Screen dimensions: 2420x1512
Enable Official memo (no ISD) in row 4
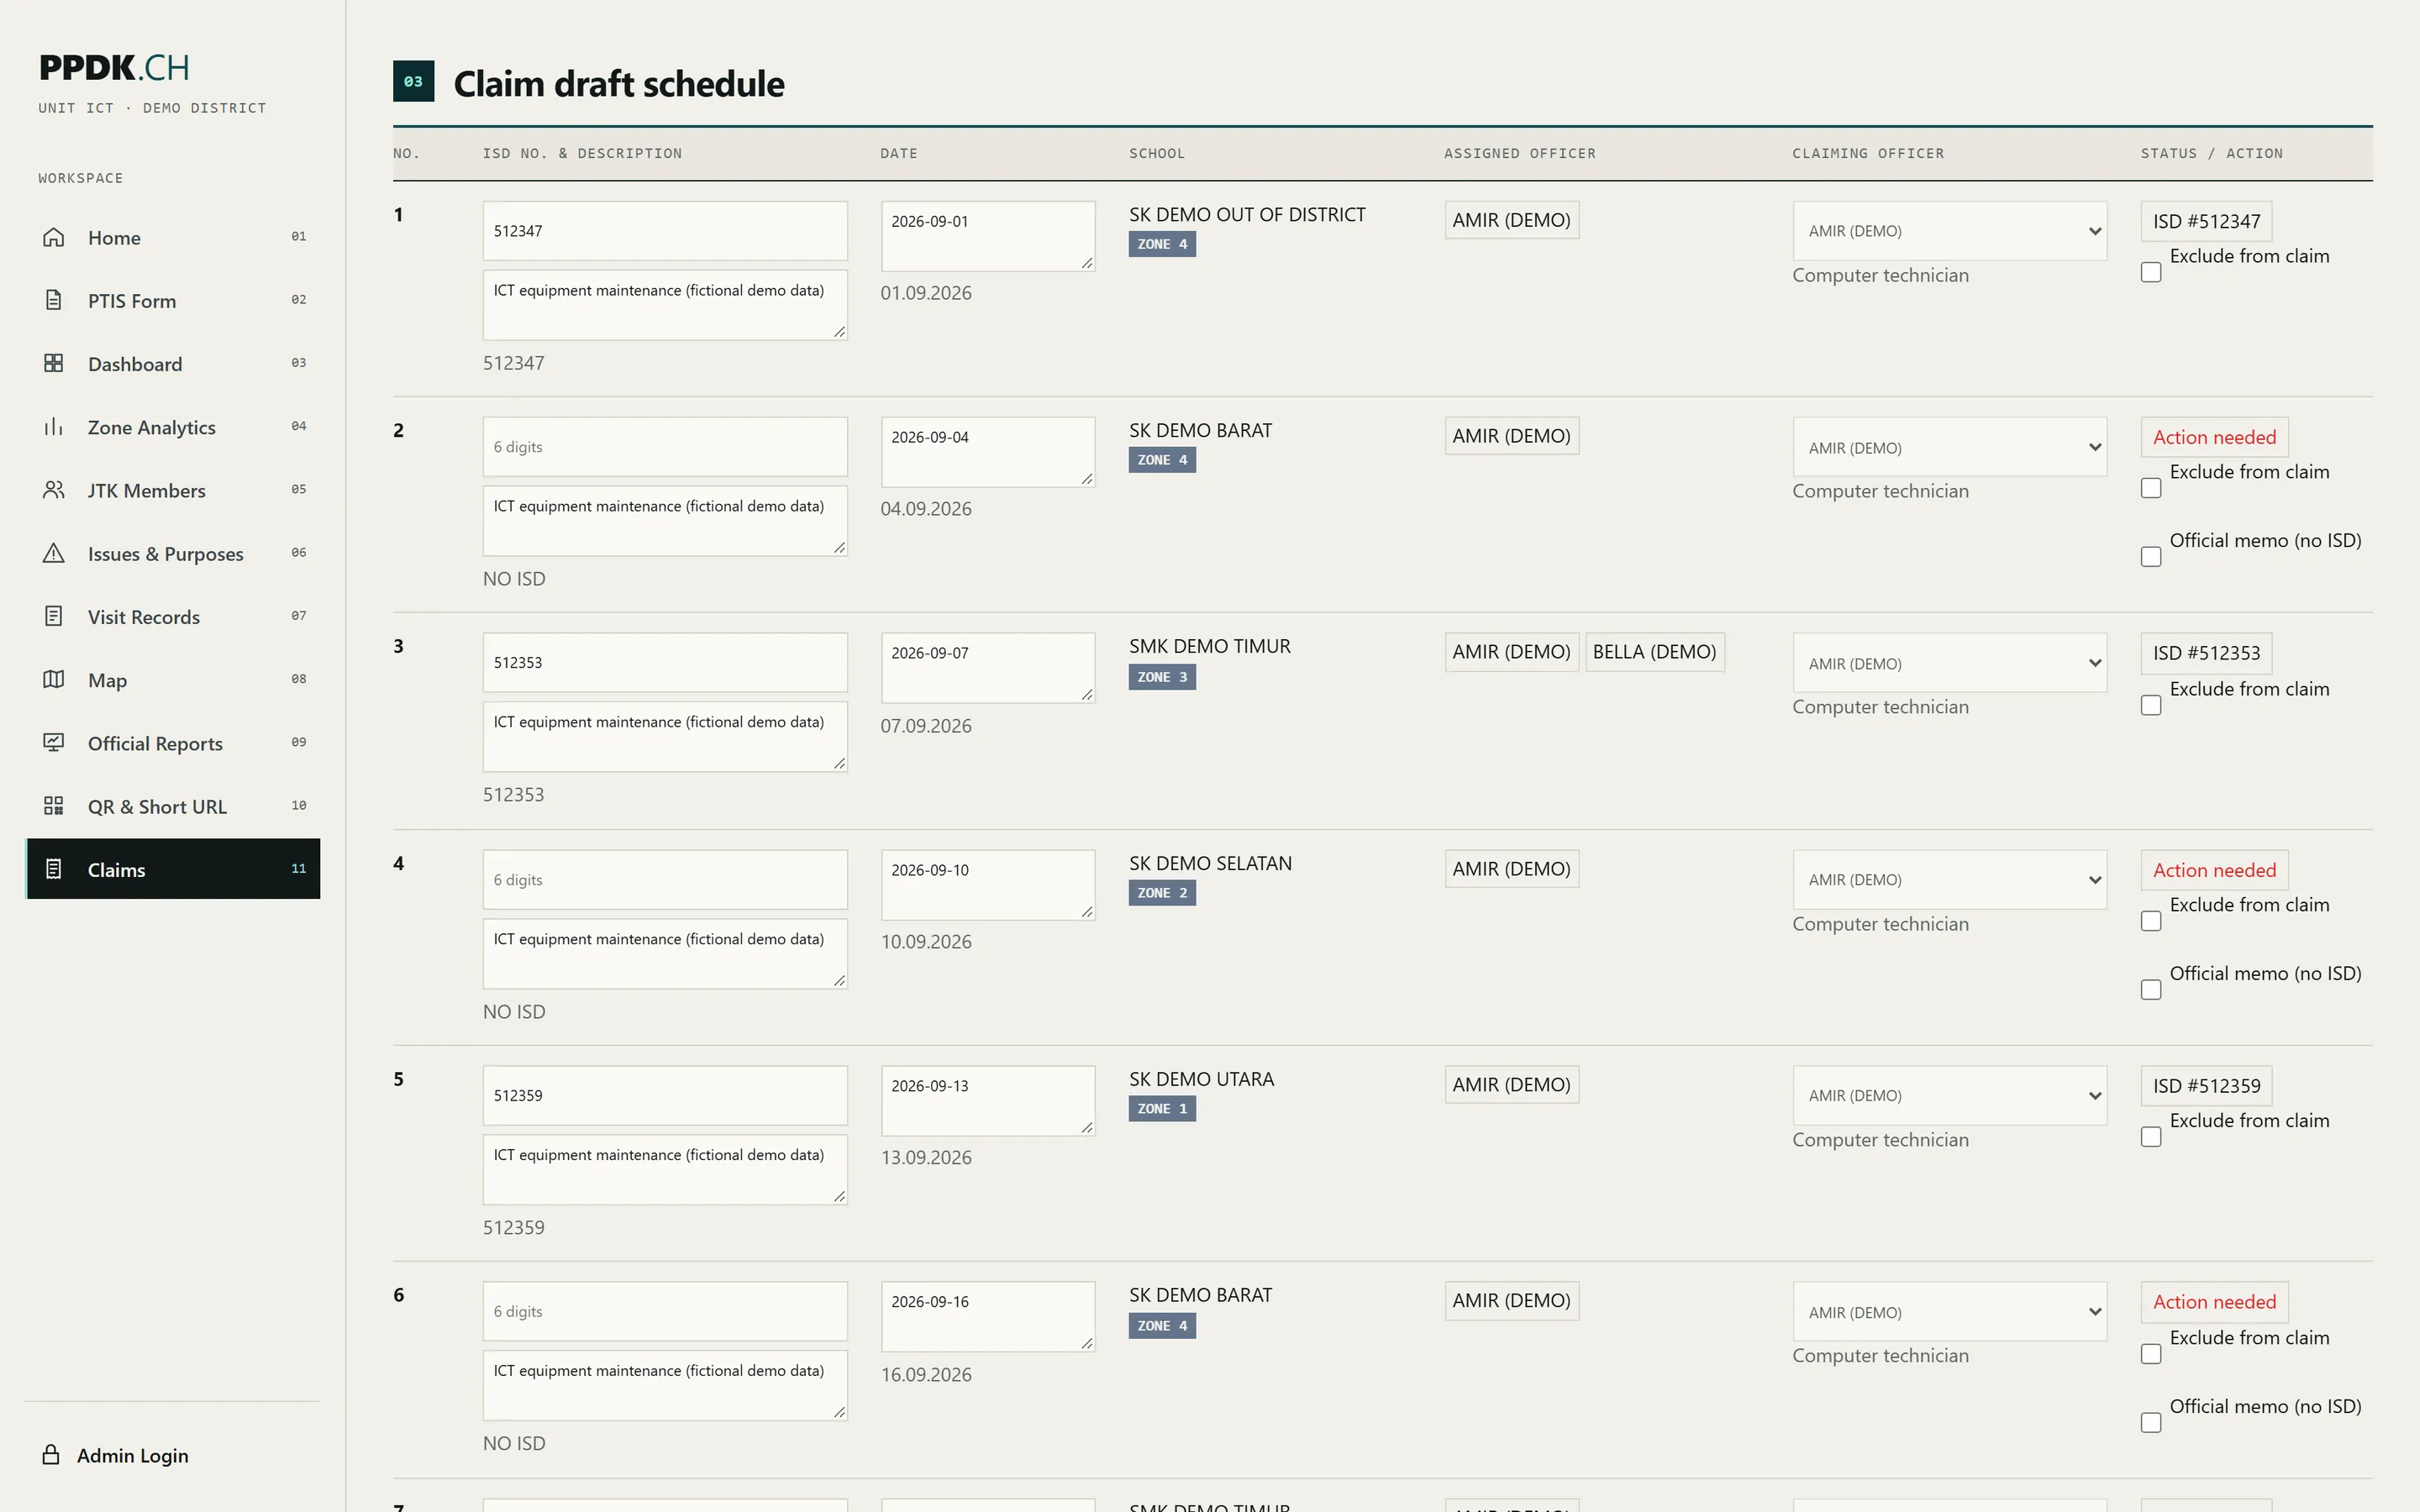(2151, 990)
